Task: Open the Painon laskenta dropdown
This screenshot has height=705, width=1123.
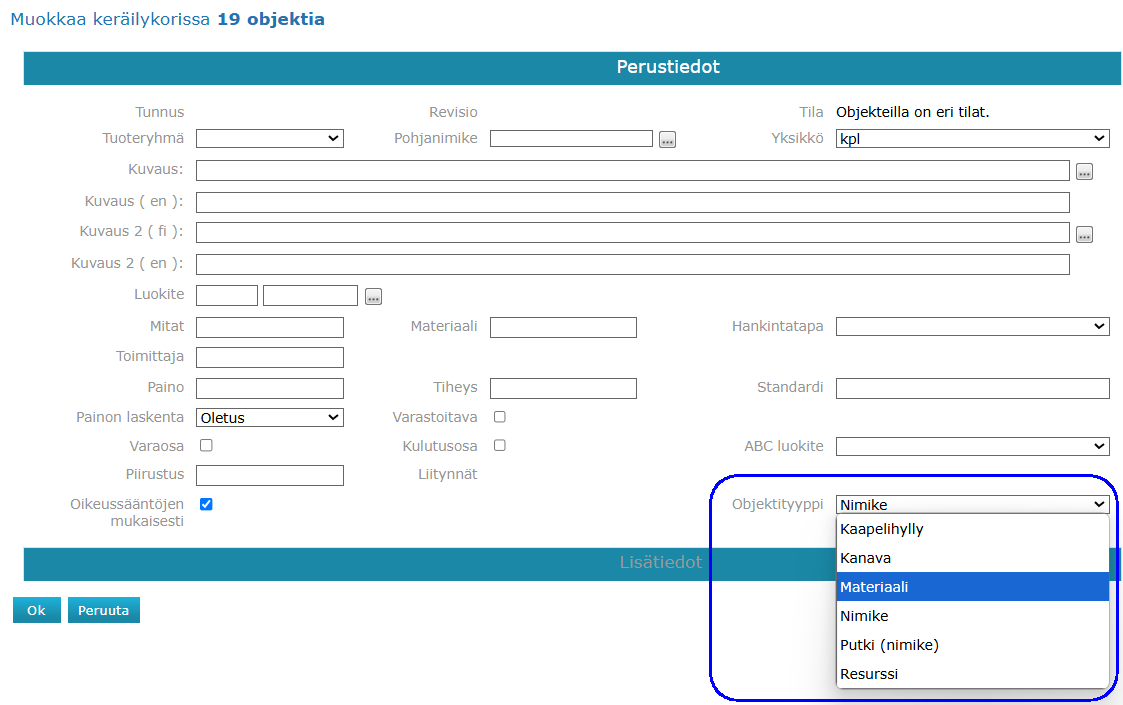Action: (270, 417)
